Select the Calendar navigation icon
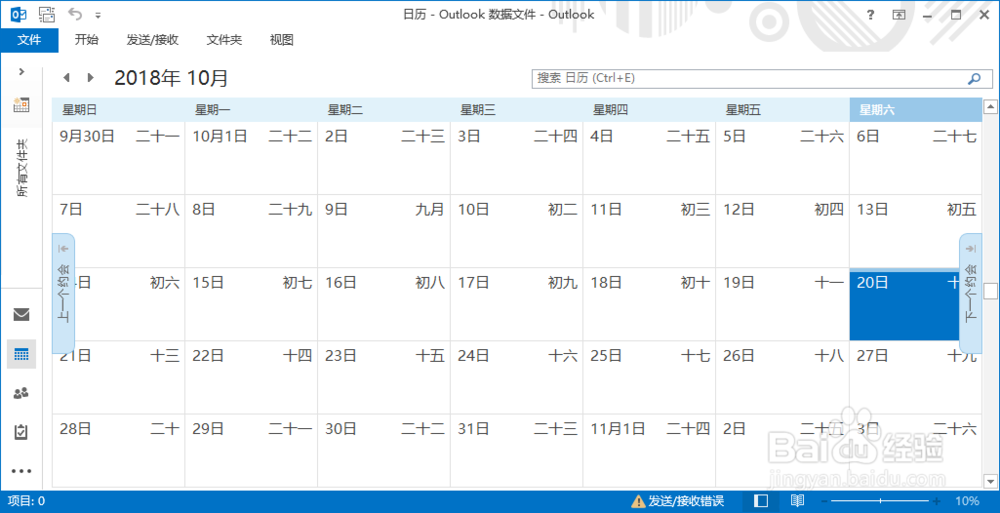This screenshot has height=513, width=1000. pos(21,354)
